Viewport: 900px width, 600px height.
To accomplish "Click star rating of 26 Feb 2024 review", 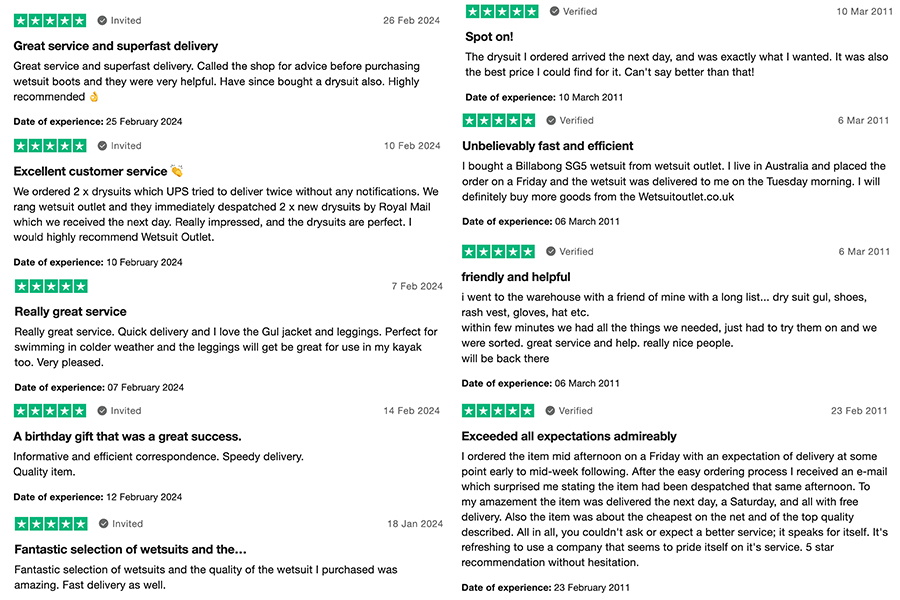I will [x=50, y=21].
